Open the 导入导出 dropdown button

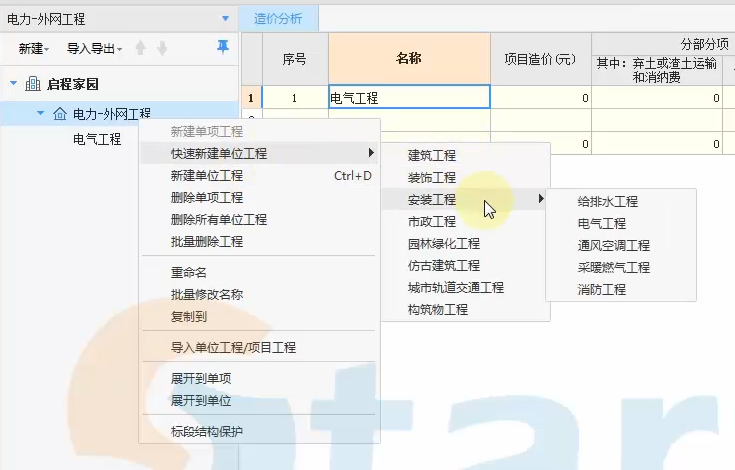pyautogui.click(x=94, y=48)
